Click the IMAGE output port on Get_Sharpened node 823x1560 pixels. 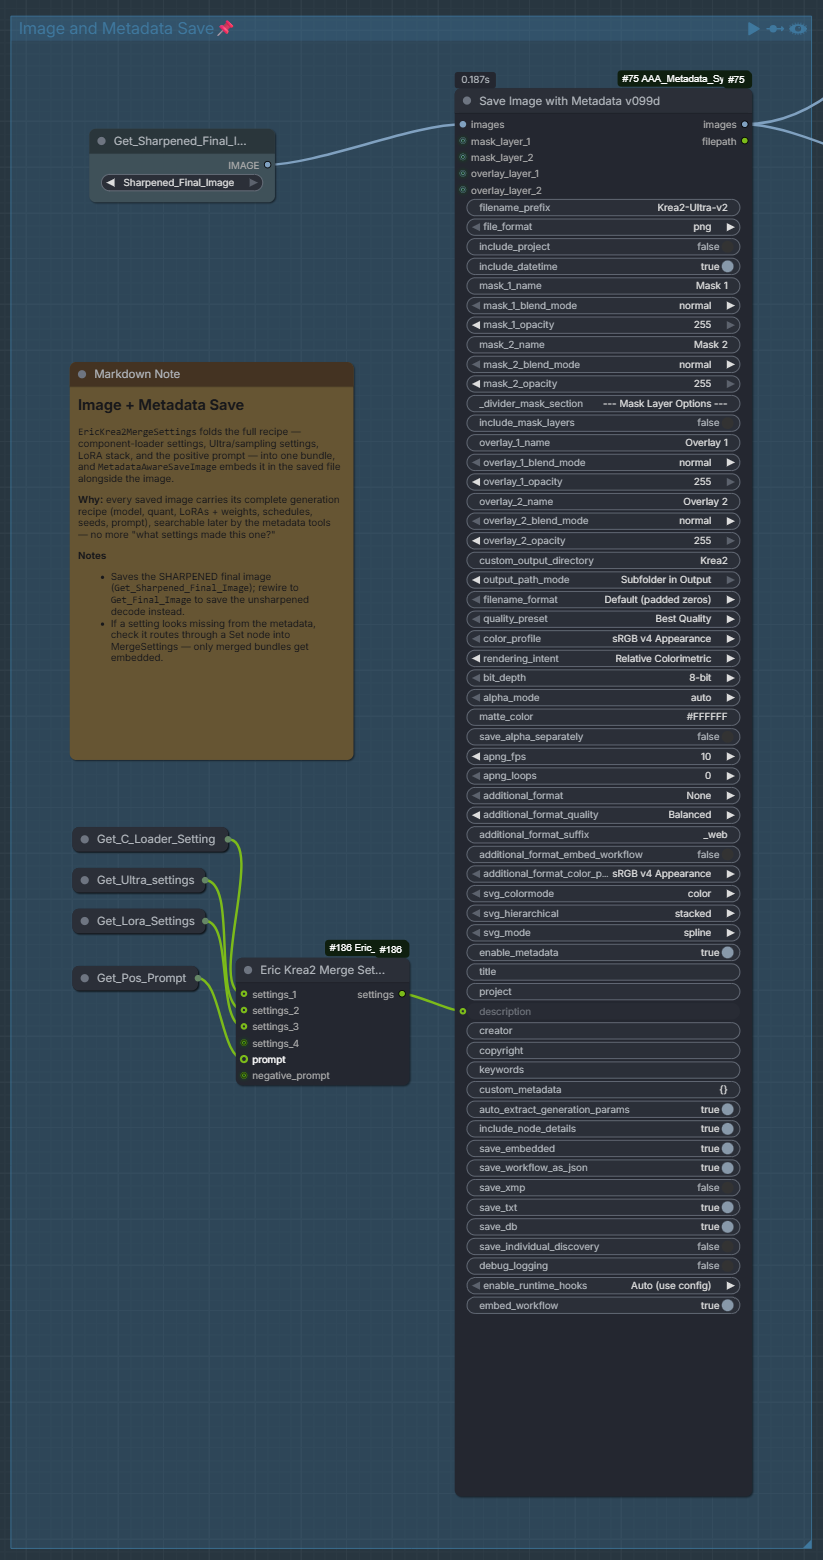coord(267,165)
